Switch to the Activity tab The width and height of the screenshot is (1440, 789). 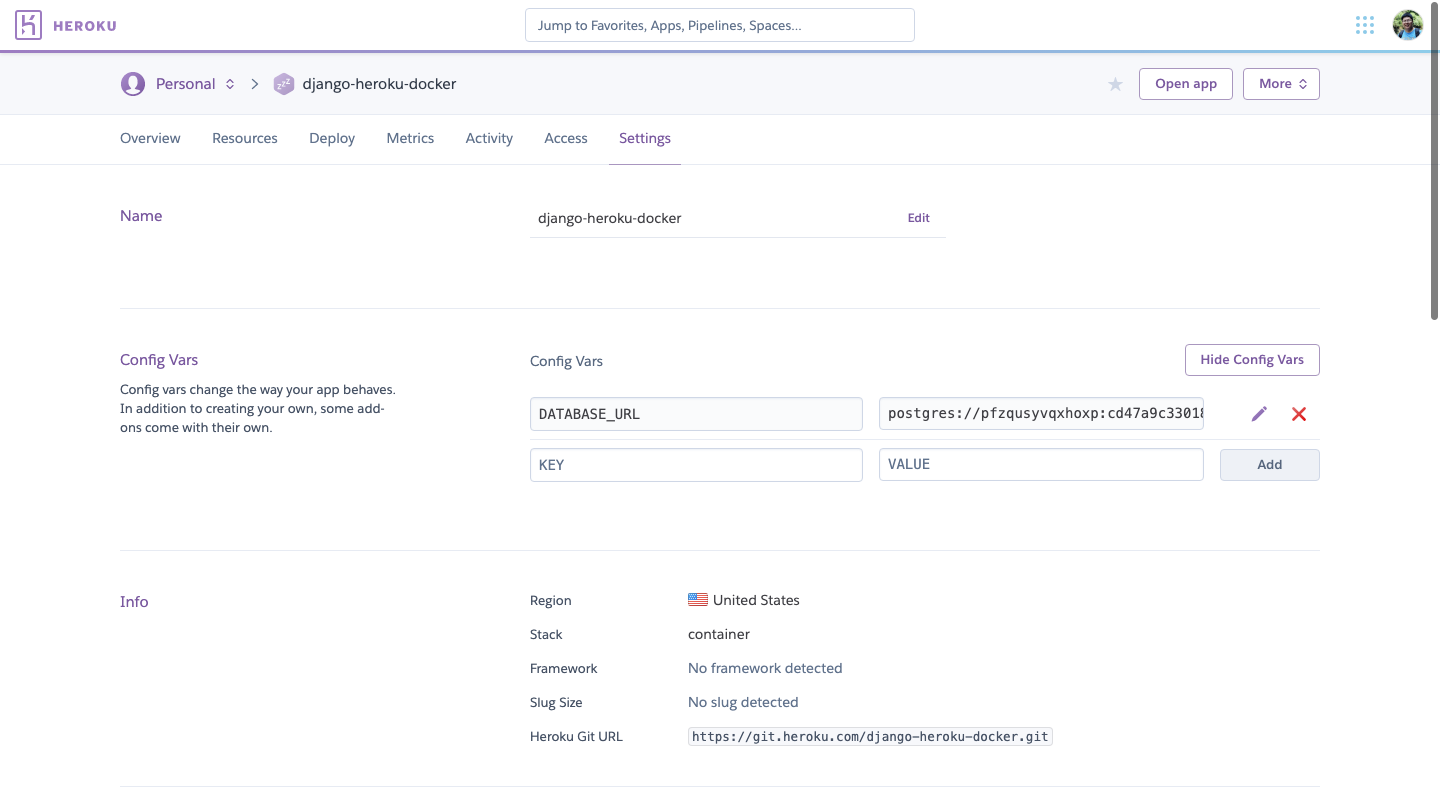pyautogui.click(x=489, y=139)
